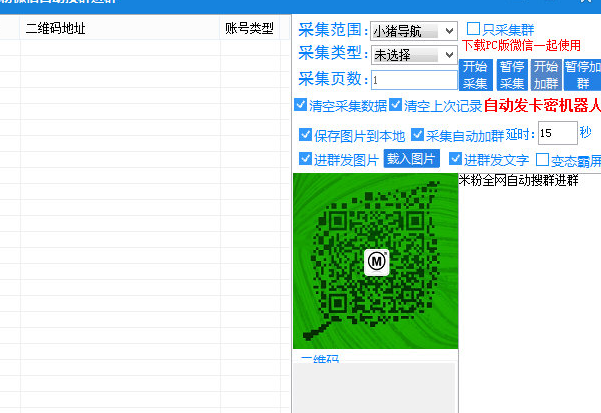The image size is (601, 413).
Task: Click the 米粉全网自动搜群进群 text box
Action: click(530, 293)
